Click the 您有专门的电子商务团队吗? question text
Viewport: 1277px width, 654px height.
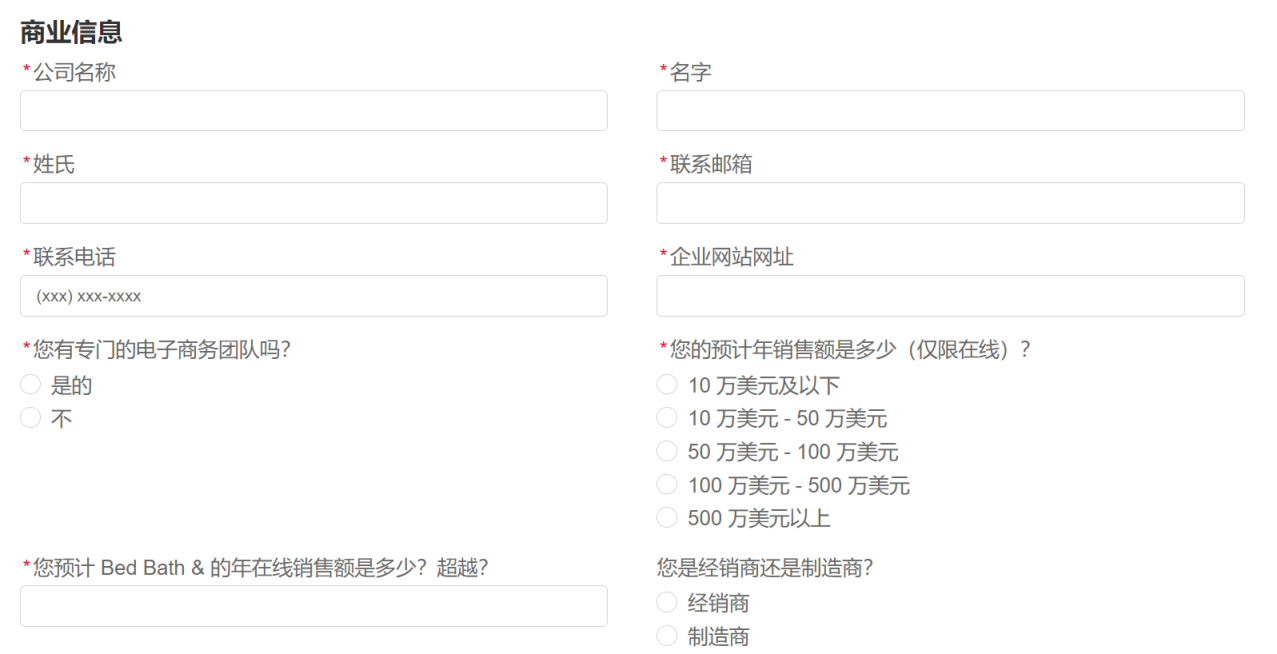click(x=161, y=349)
